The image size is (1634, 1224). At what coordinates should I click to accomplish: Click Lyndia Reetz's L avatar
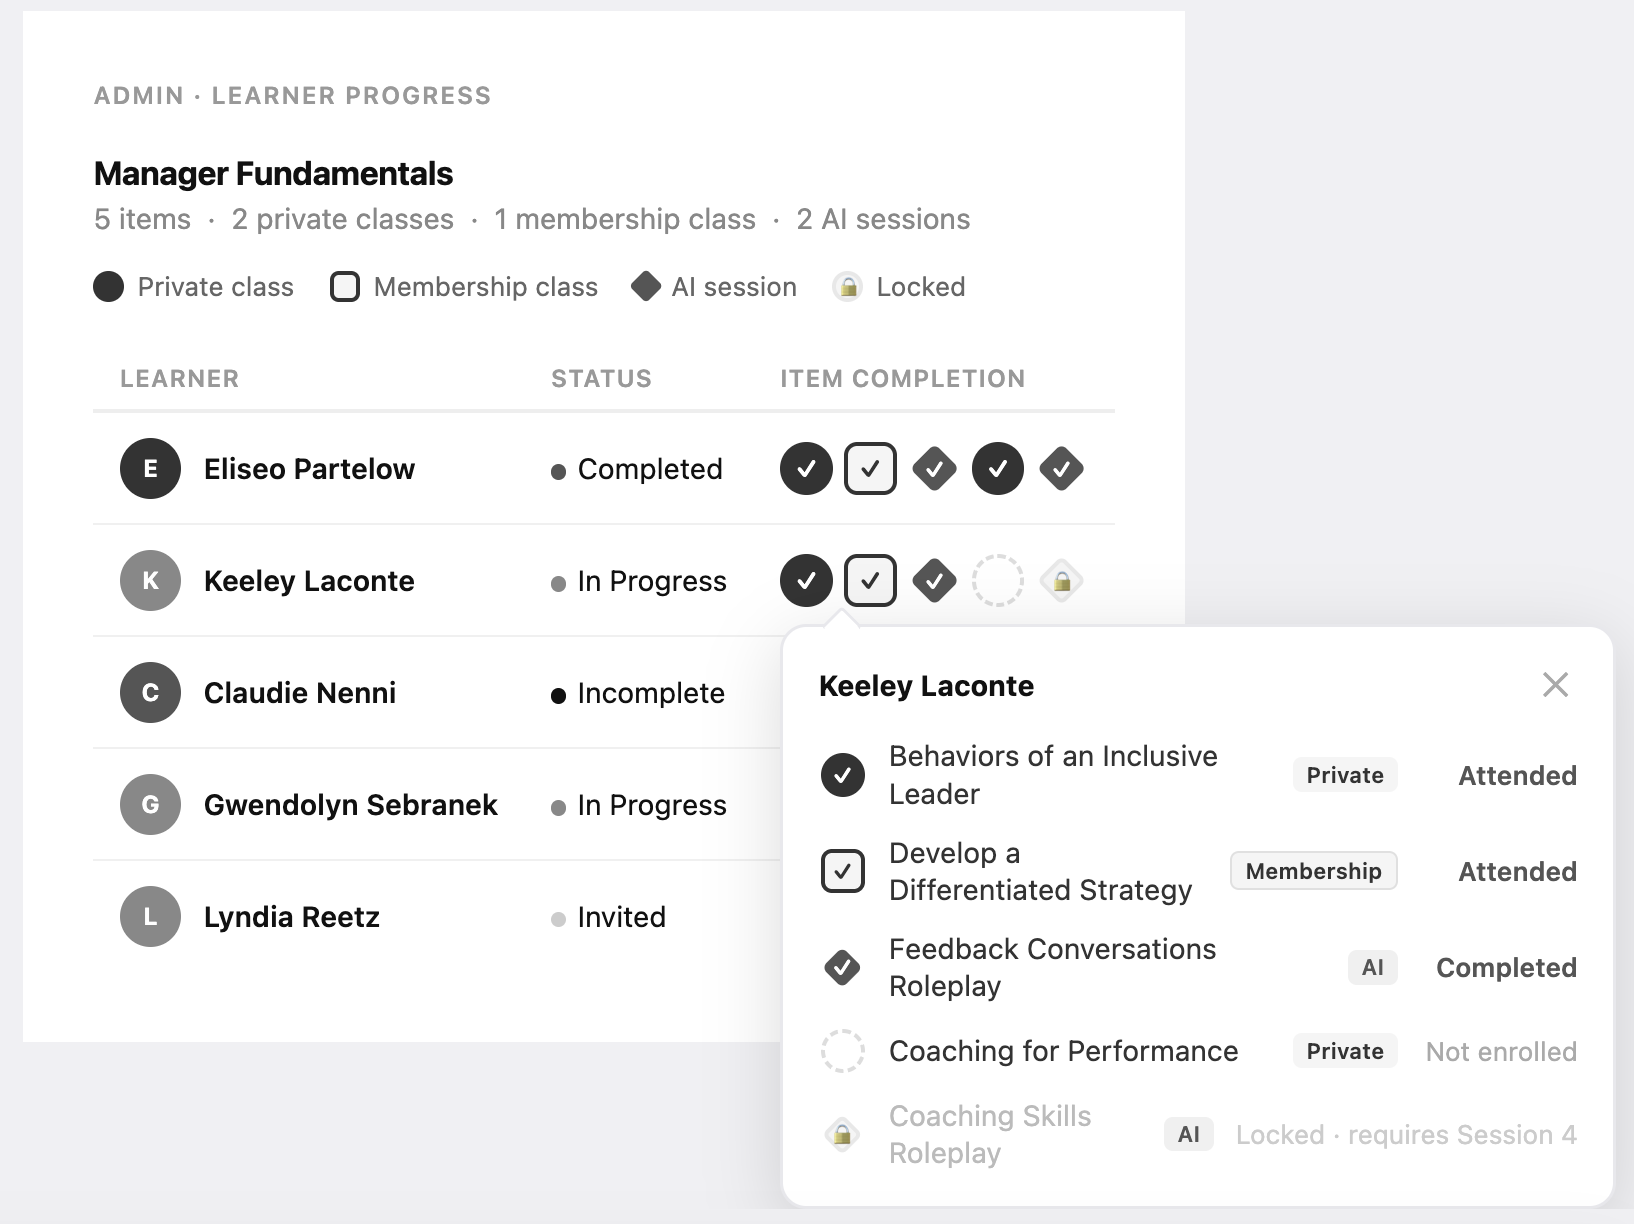(x=150, y=916)
